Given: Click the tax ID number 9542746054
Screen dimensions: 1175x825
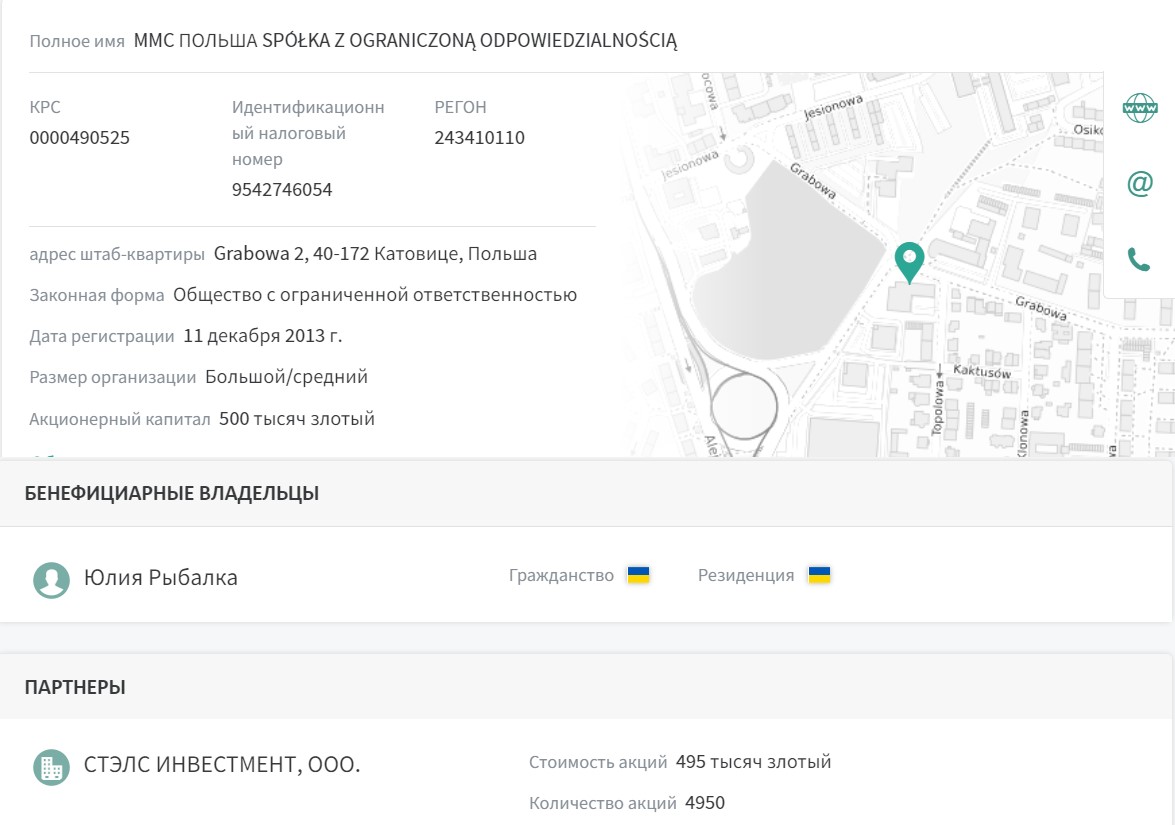Looking at the screenshot, I should coord(282,190).
